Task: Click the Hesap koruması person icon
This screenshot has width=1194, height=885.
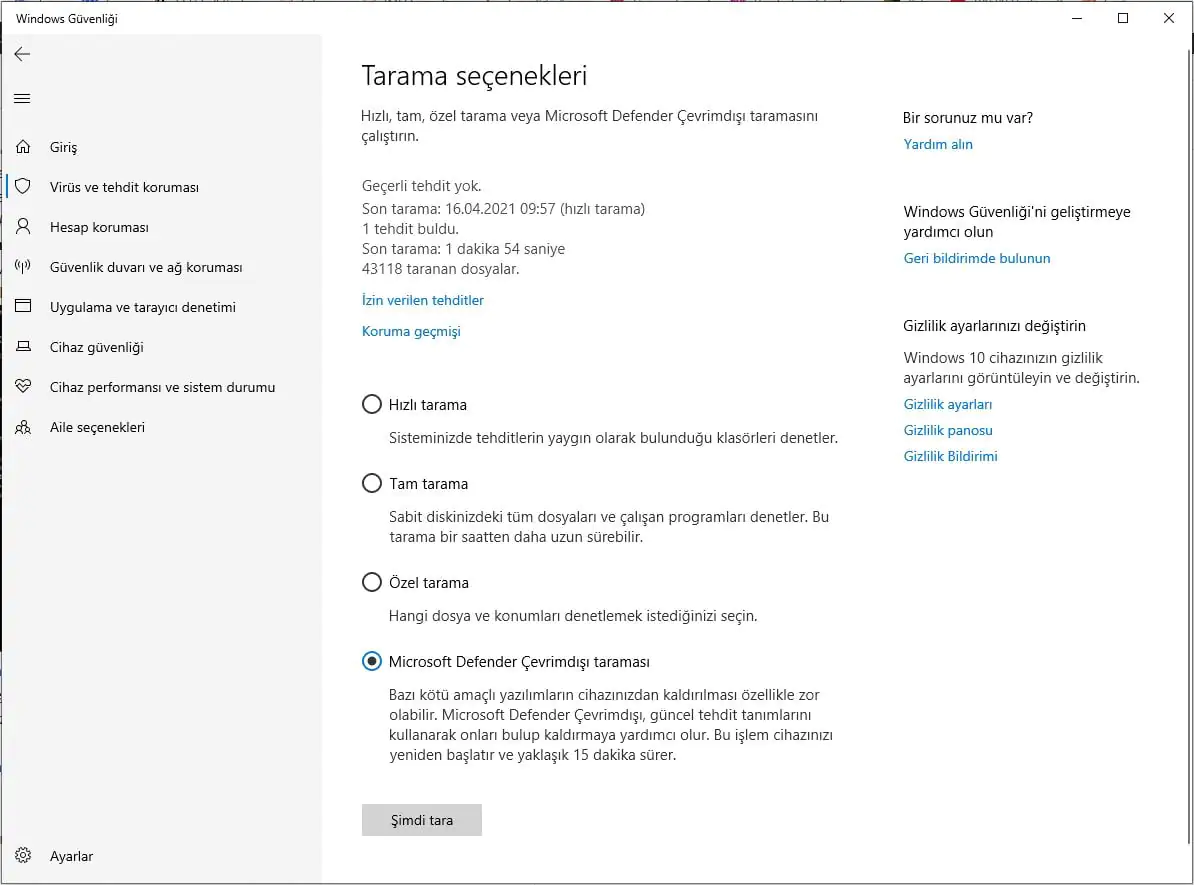Action: point(22,227)
